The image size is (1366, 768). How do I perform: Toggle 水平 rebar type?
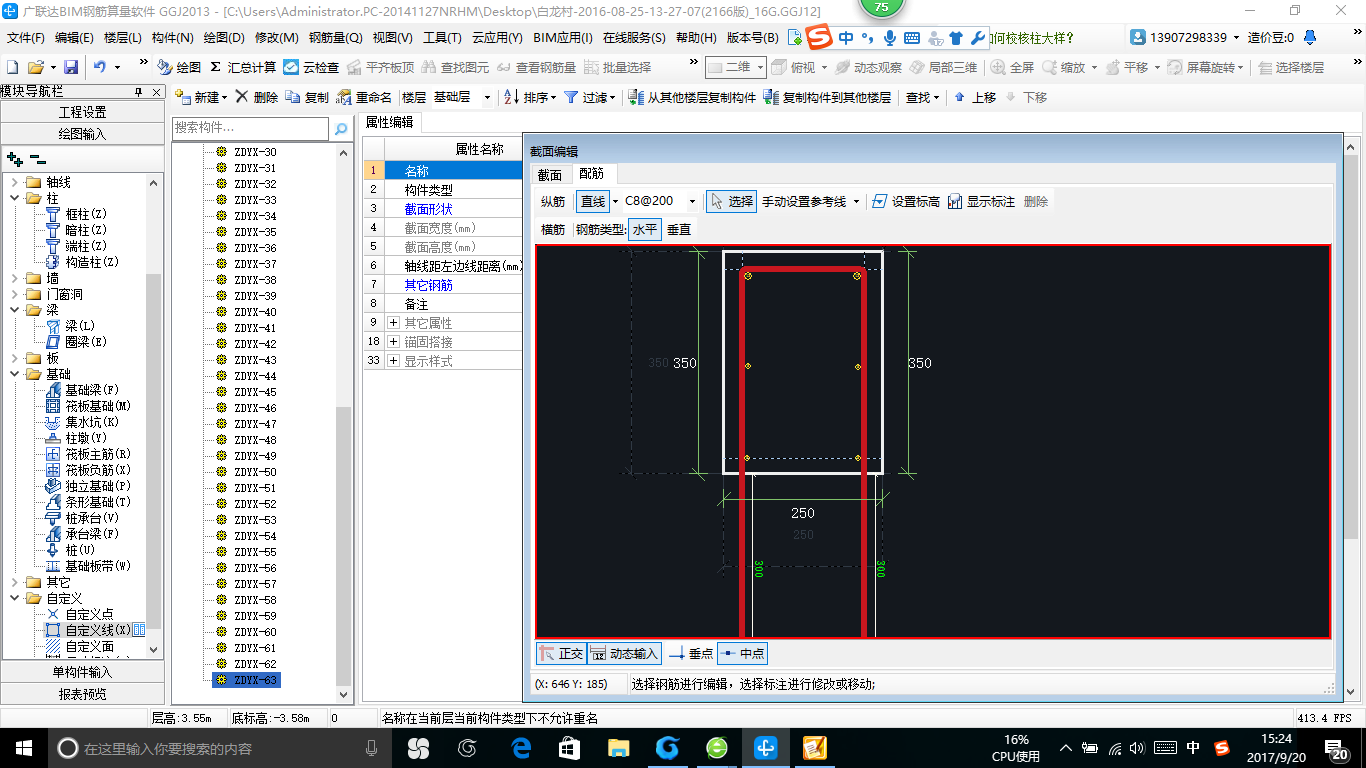[645, 229]
